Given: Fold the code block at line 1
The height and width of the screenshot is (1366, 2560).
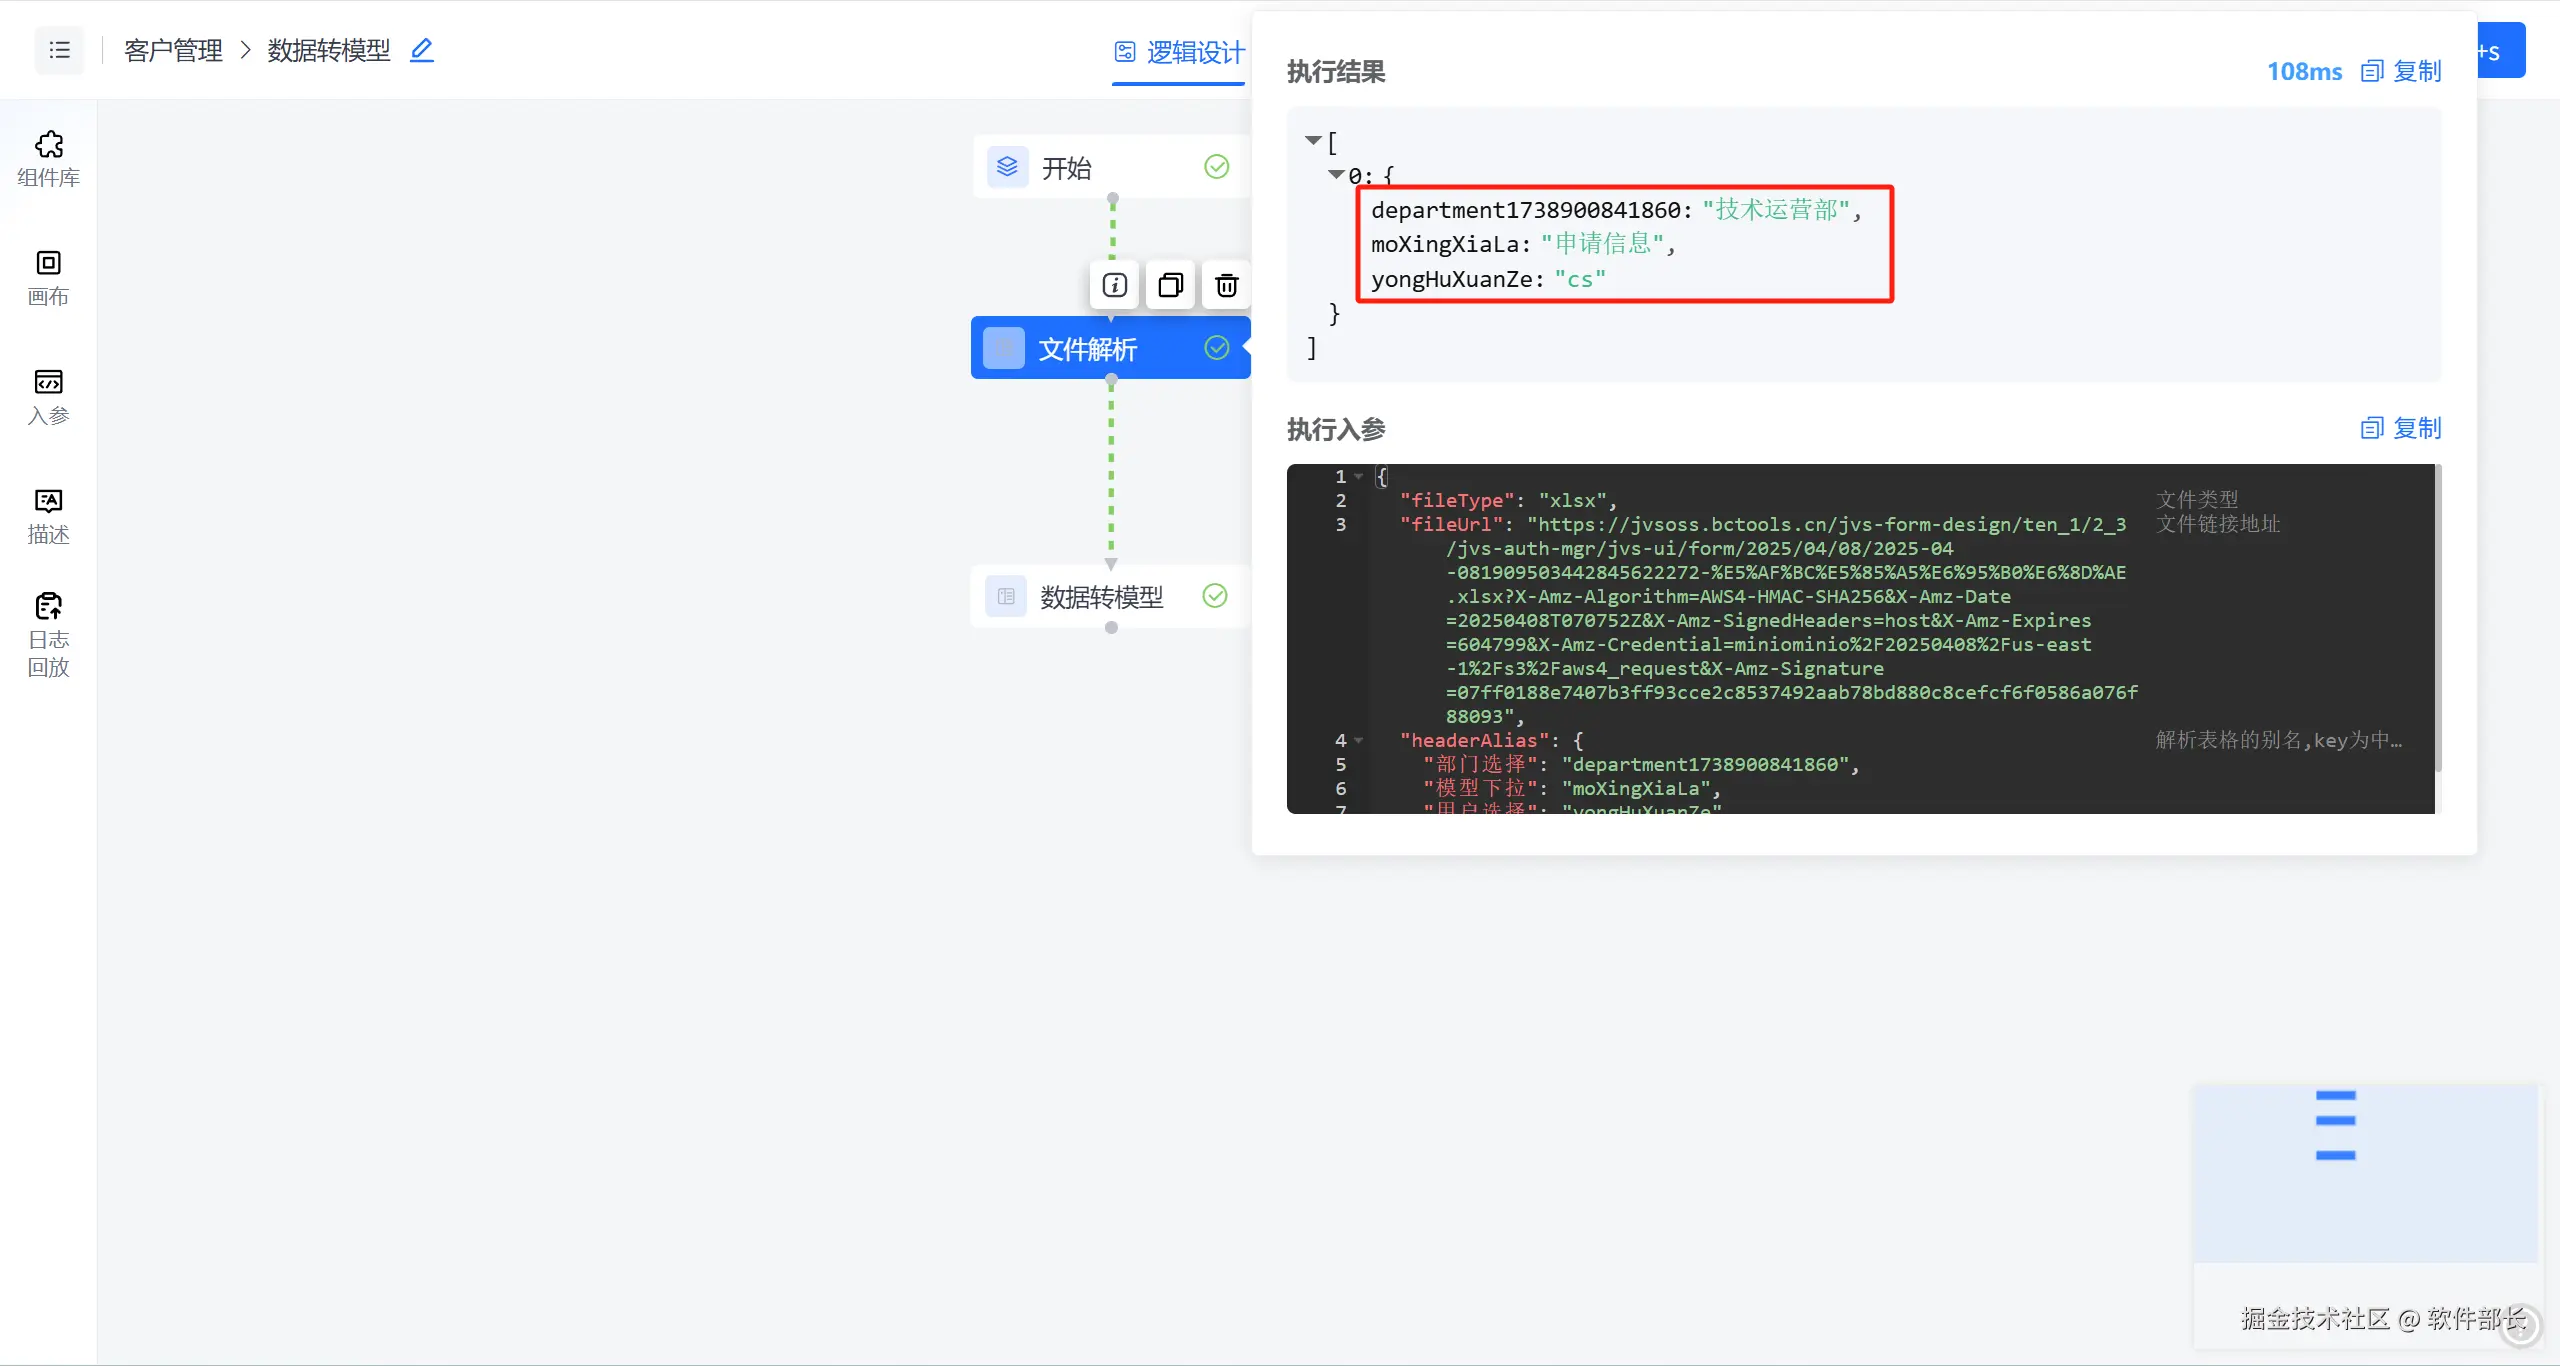Looking at the screenshot, I should point(1359,477).
